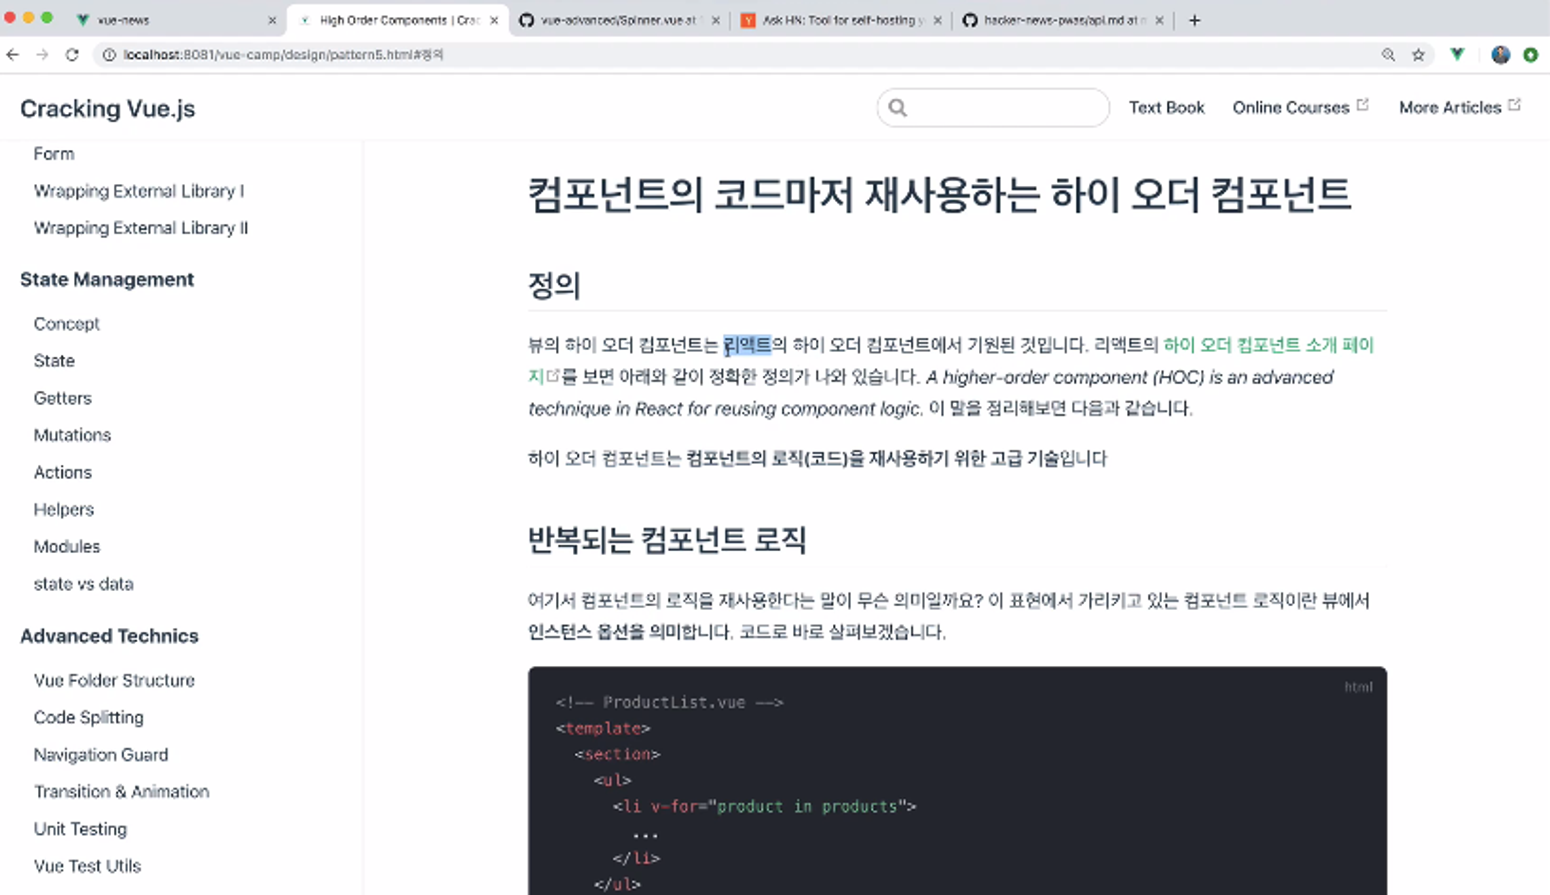Open a new tab with the plus button
Screen dimensions: 1550x895
(x=1194, y=20)
